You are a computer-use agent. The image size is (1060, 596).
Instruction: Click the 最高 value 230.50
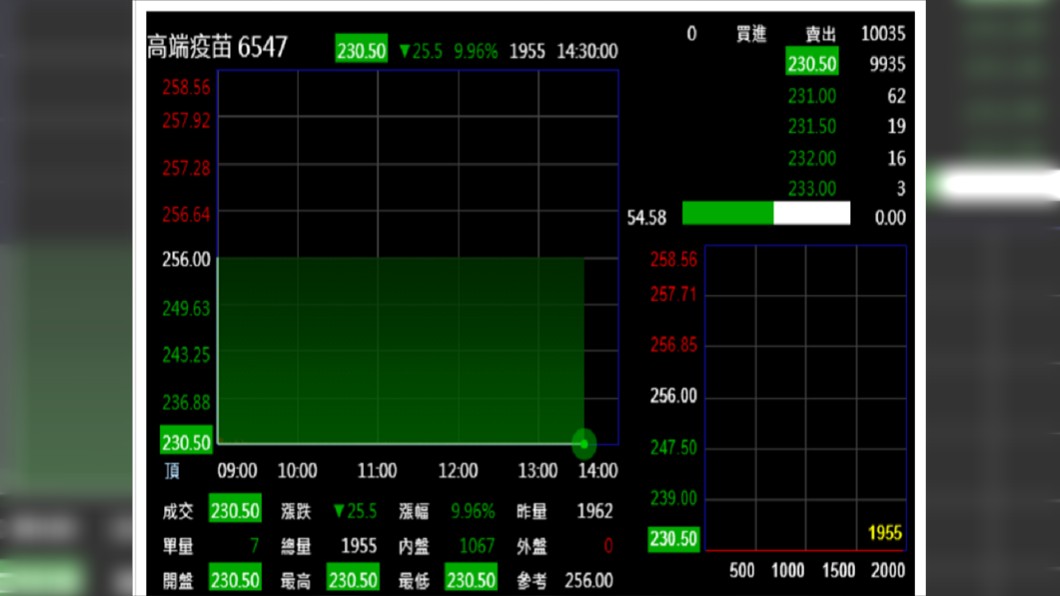353,580
